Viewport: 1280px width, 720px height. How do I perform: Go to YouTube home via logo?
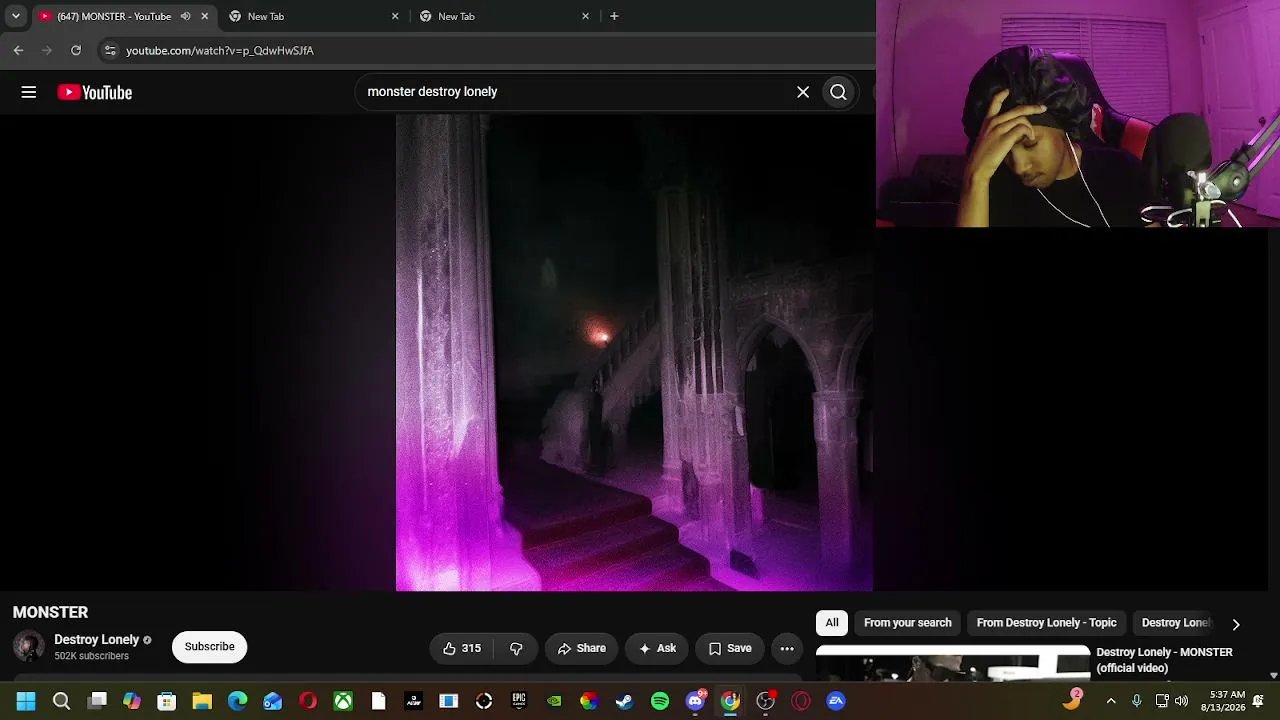(95, 92)
